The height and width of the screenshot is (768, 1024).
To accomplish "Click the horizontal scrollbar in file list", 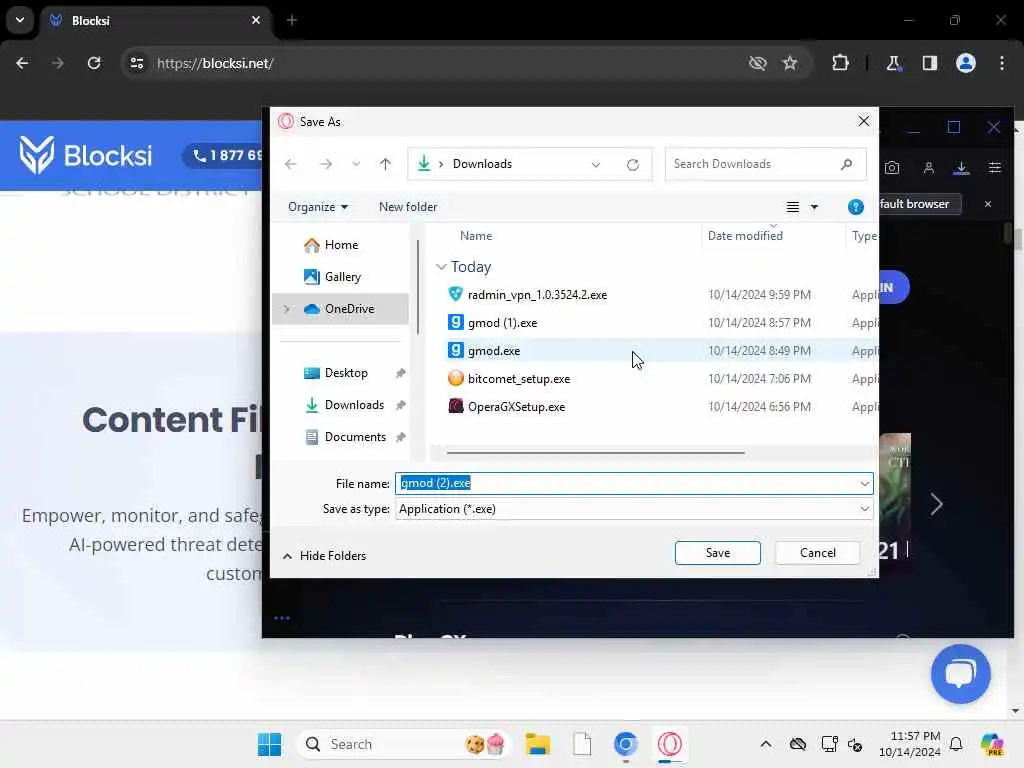I will pos(595,452).
